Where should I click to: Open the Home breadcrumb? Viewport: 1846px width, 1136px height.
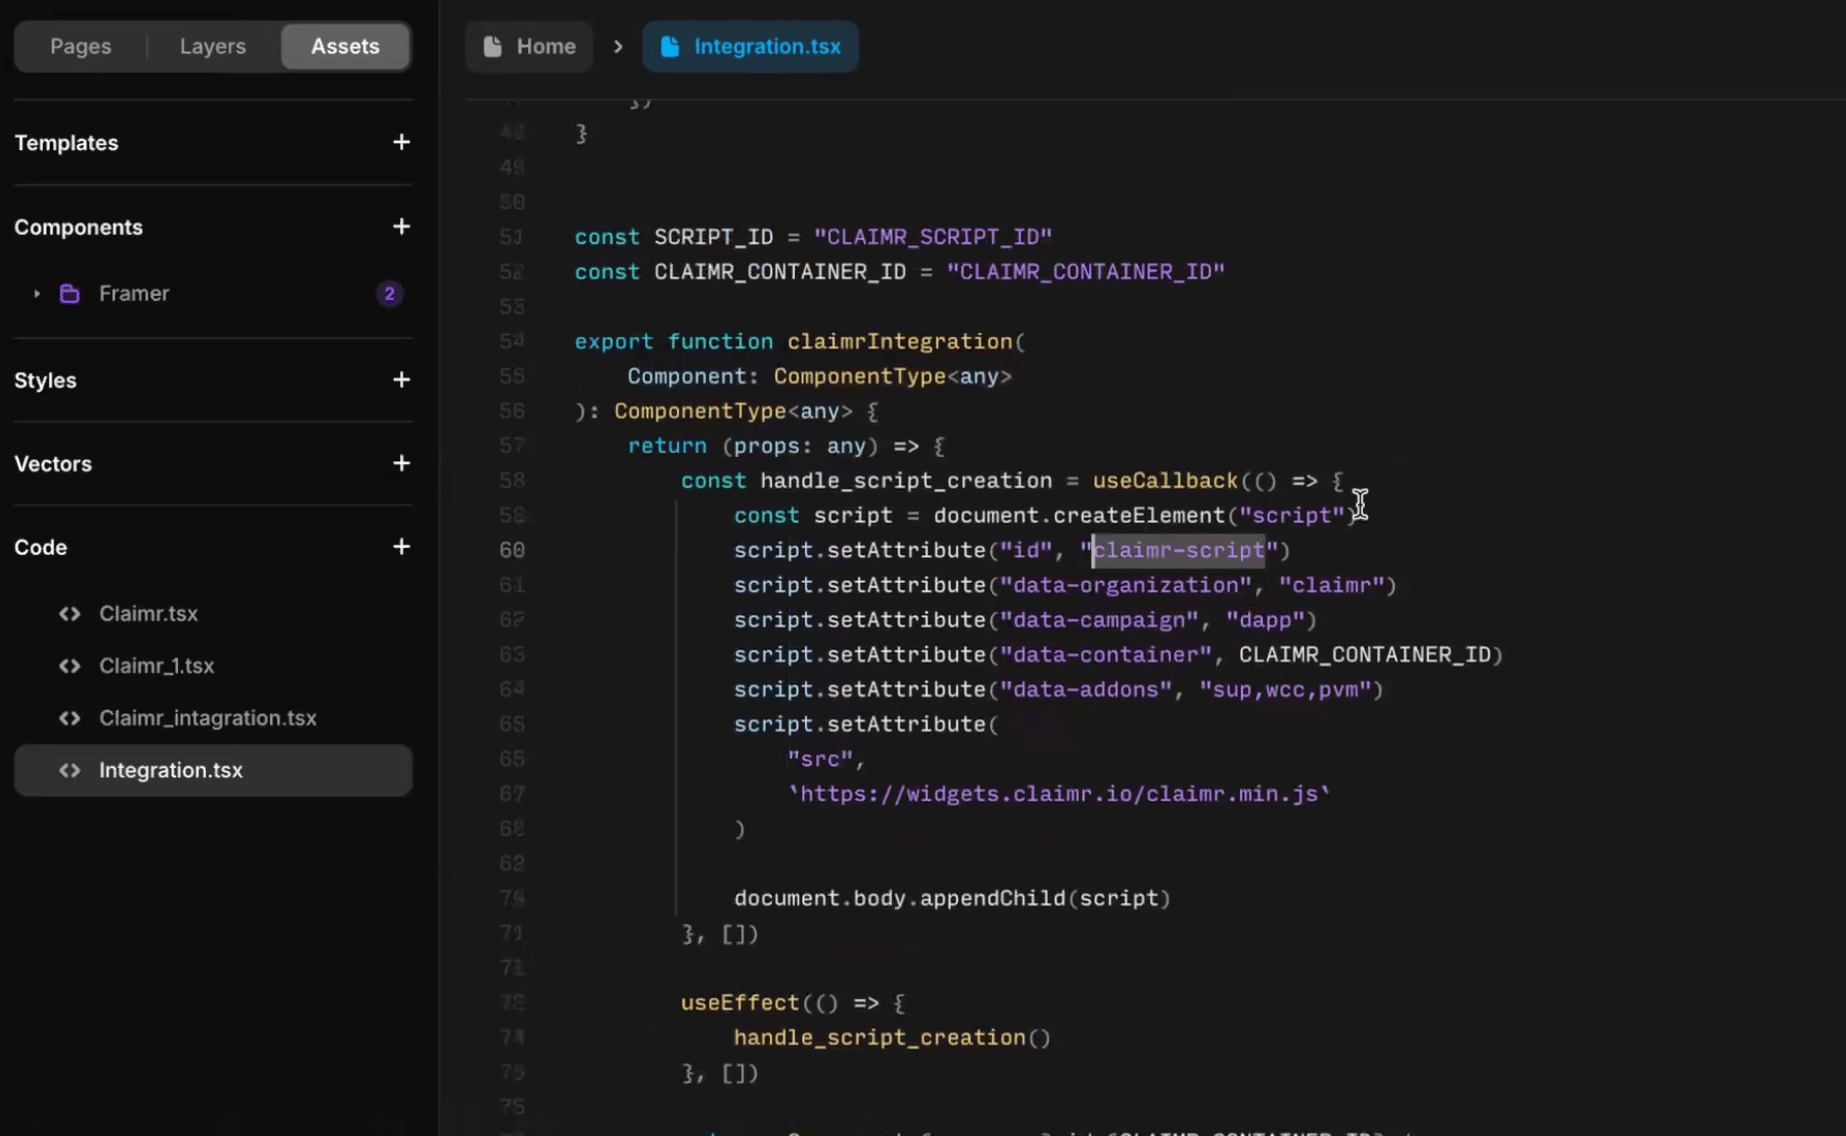click(x=529, y=46)
